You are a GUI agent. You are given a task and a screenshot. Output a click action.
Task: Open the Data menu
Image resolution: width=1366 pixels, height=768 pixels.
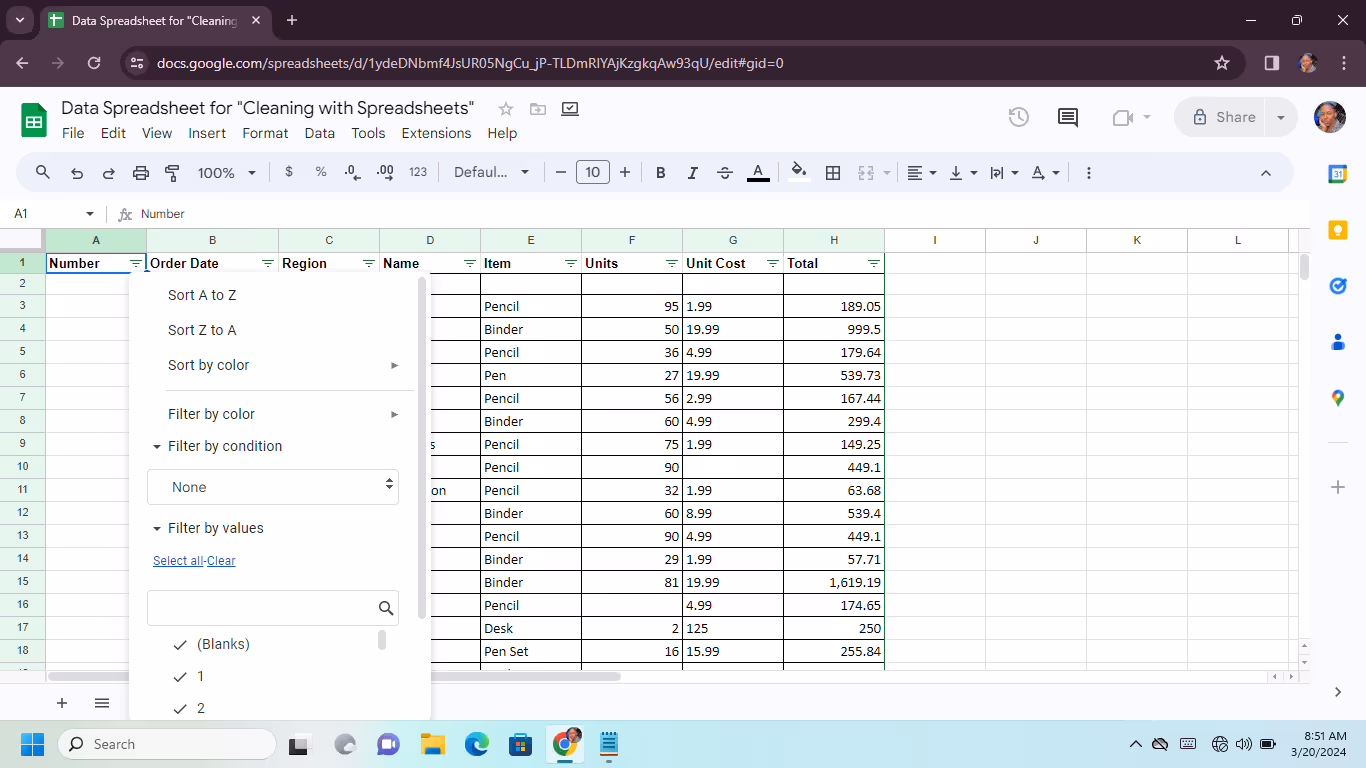(x=319, y=133)
